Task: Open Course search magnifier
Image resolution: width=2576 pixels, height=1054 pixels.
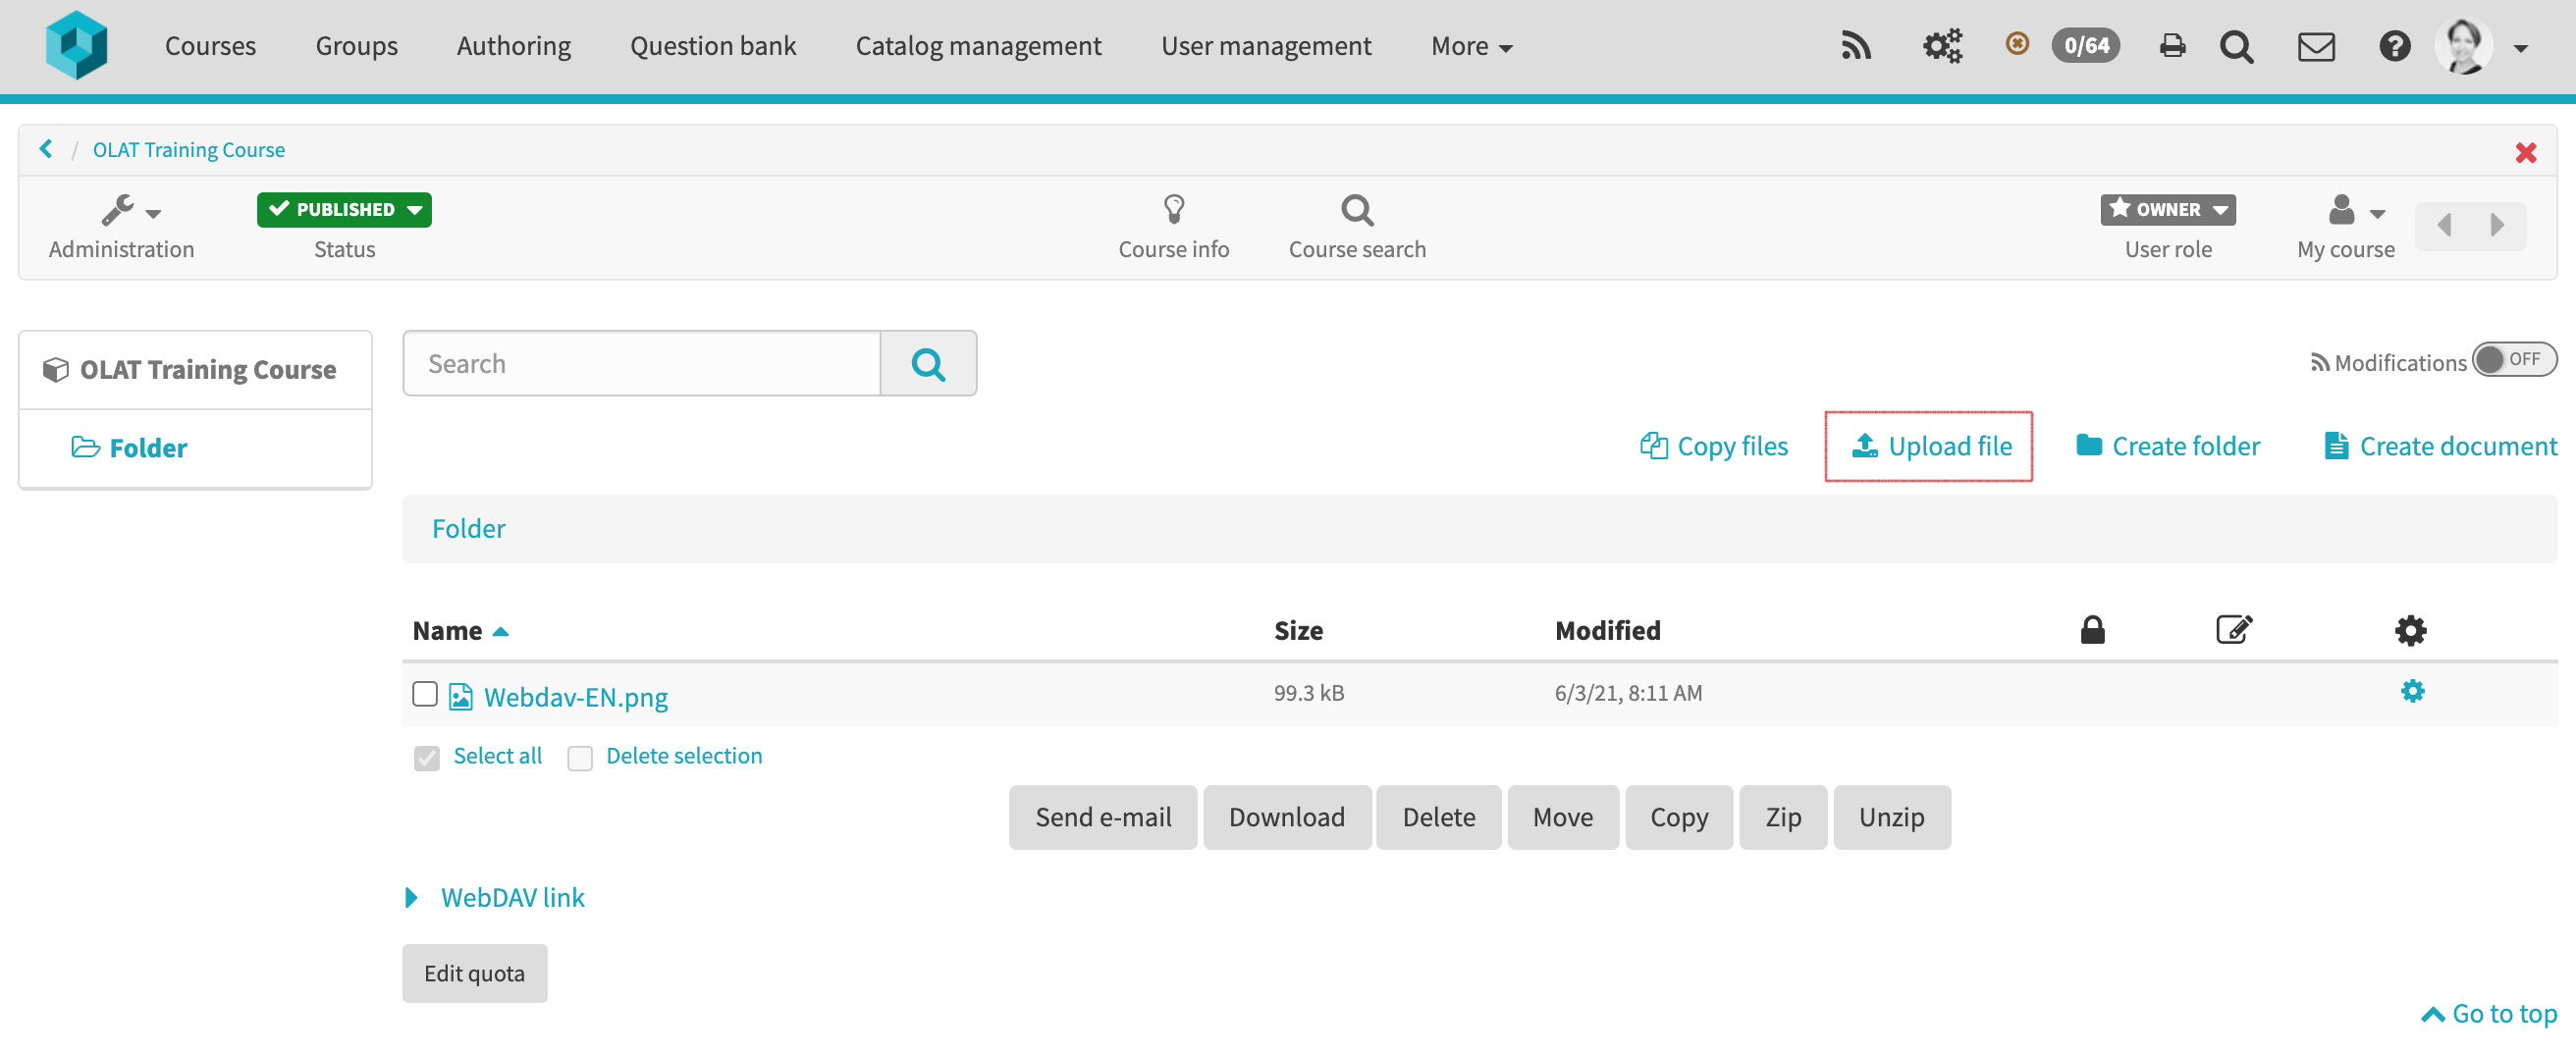Action: tap(1357, 227)
